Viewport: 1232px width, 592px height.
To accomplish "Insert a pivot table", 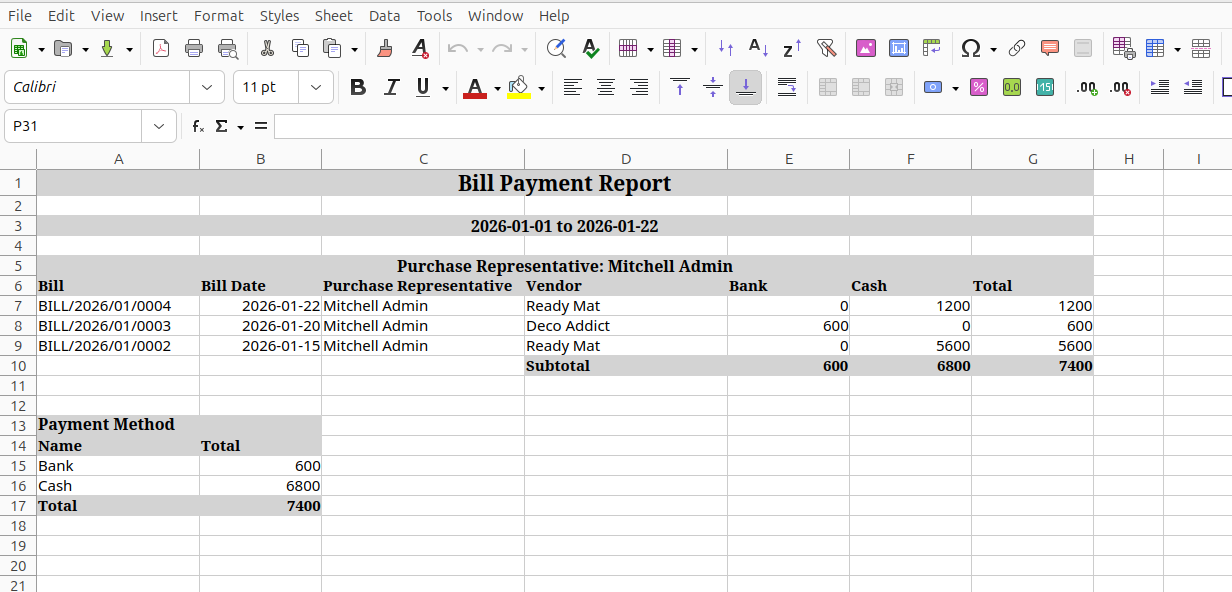I will coord(932,48).
